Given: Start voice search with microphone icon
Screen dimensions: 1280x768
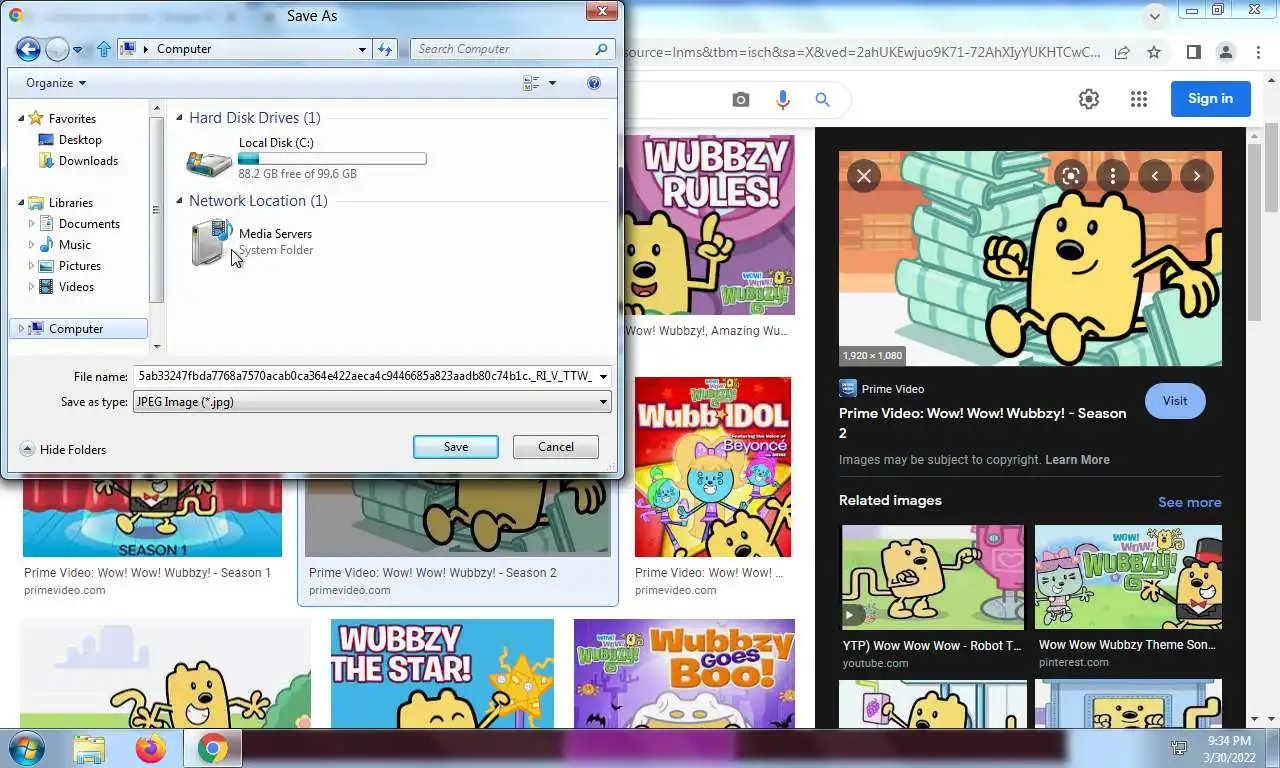Looking at the screenshot, I should tap(782, 99).
